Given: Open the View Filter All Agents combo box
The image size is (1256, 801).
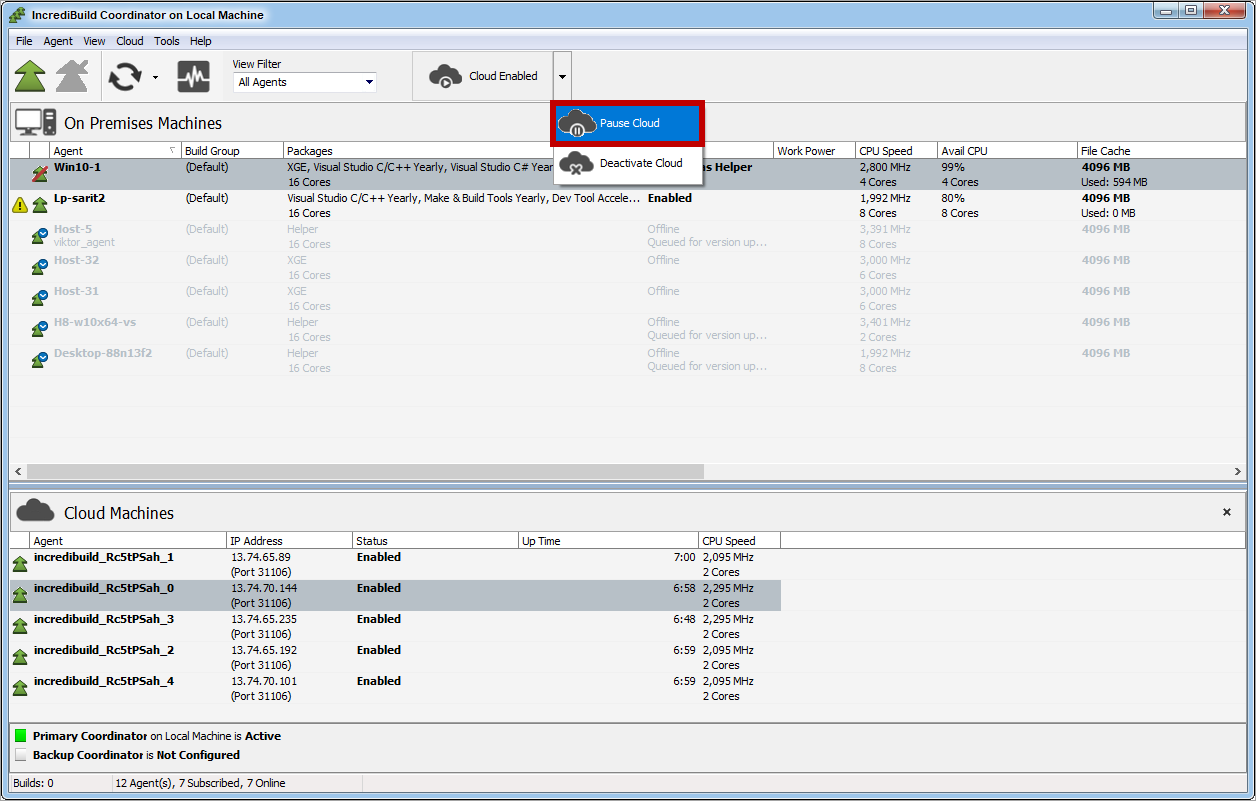Looking at the screenshot, I should tap(305, 82).
